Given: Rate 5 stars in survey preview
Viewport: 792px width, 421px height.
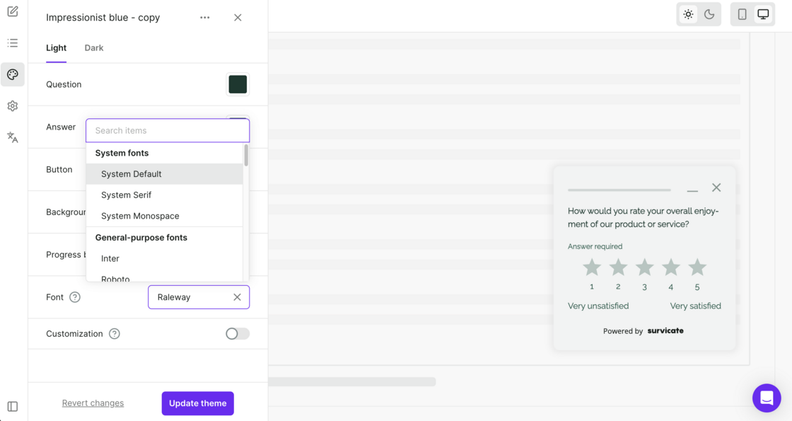Looking at the screenshot, I should click(697, 267).
